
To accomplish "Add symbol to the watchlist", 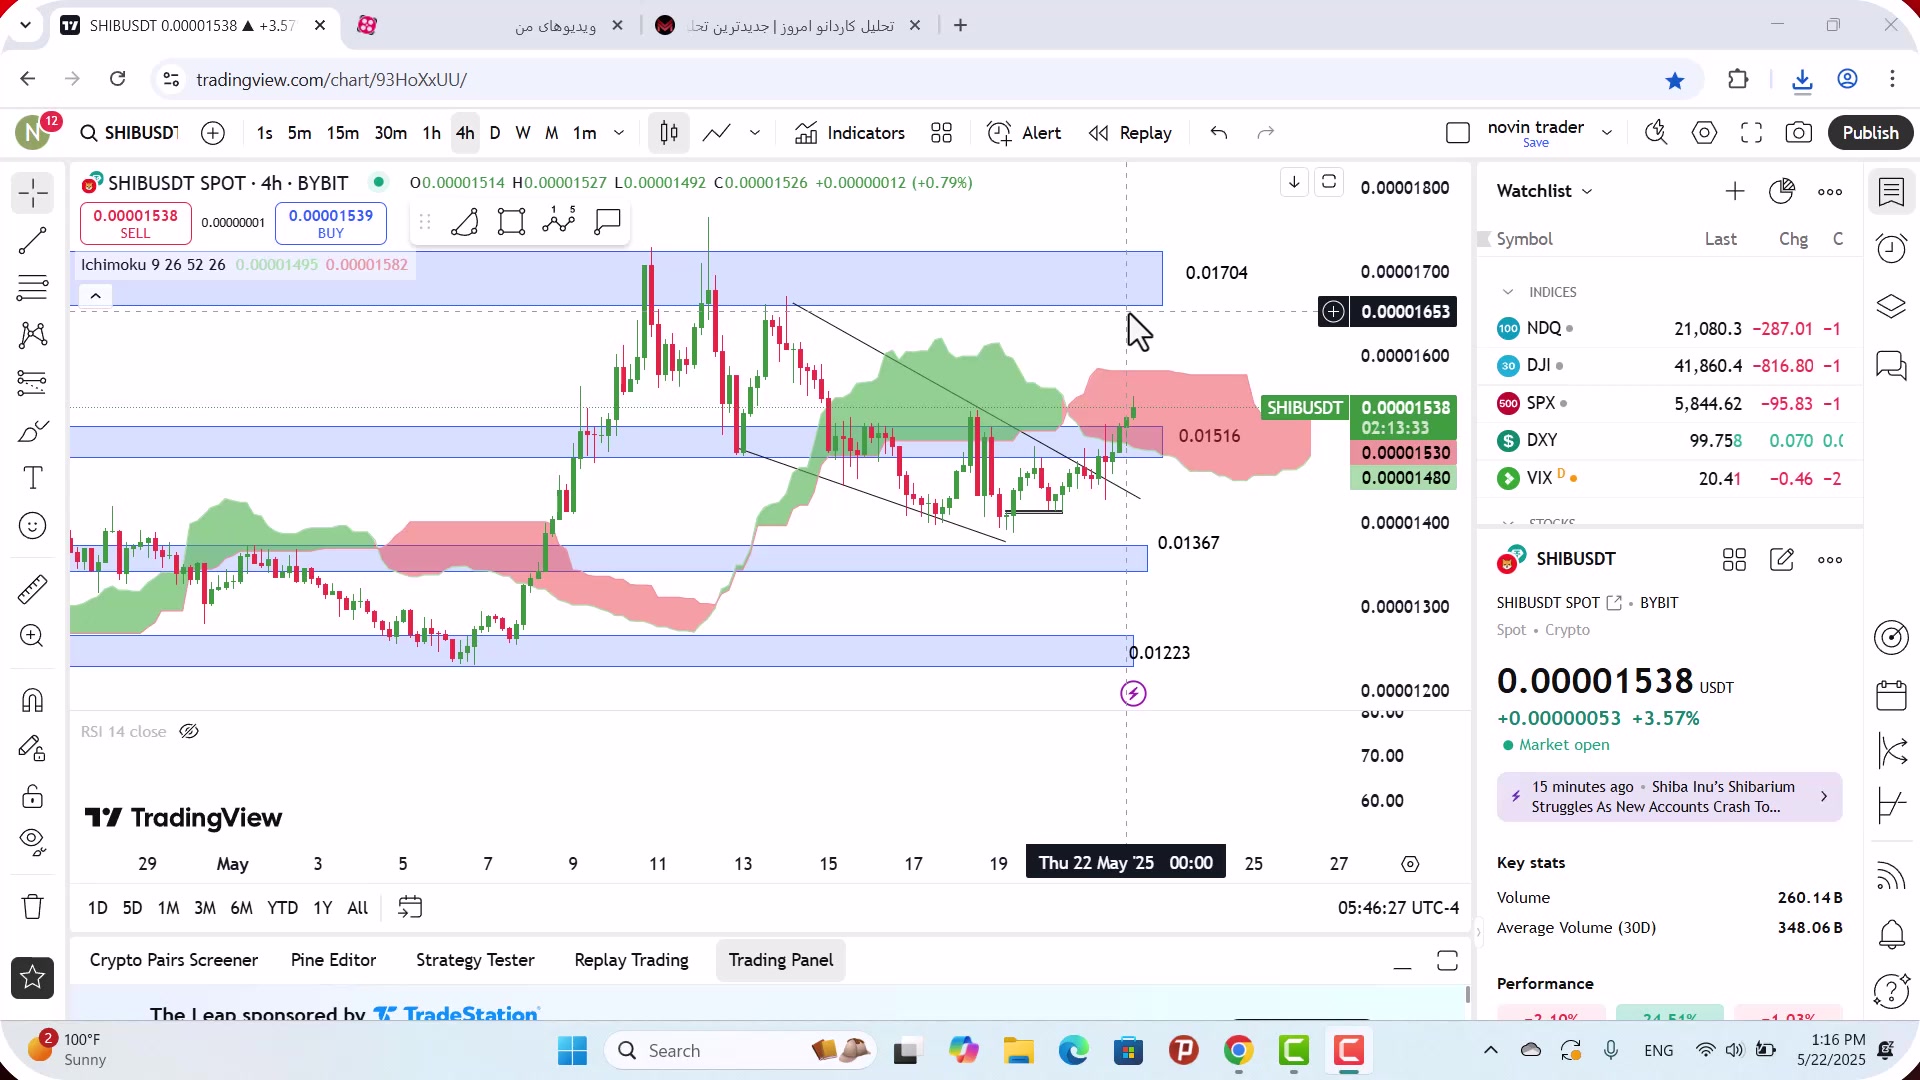I will [x=1735, y=191].
